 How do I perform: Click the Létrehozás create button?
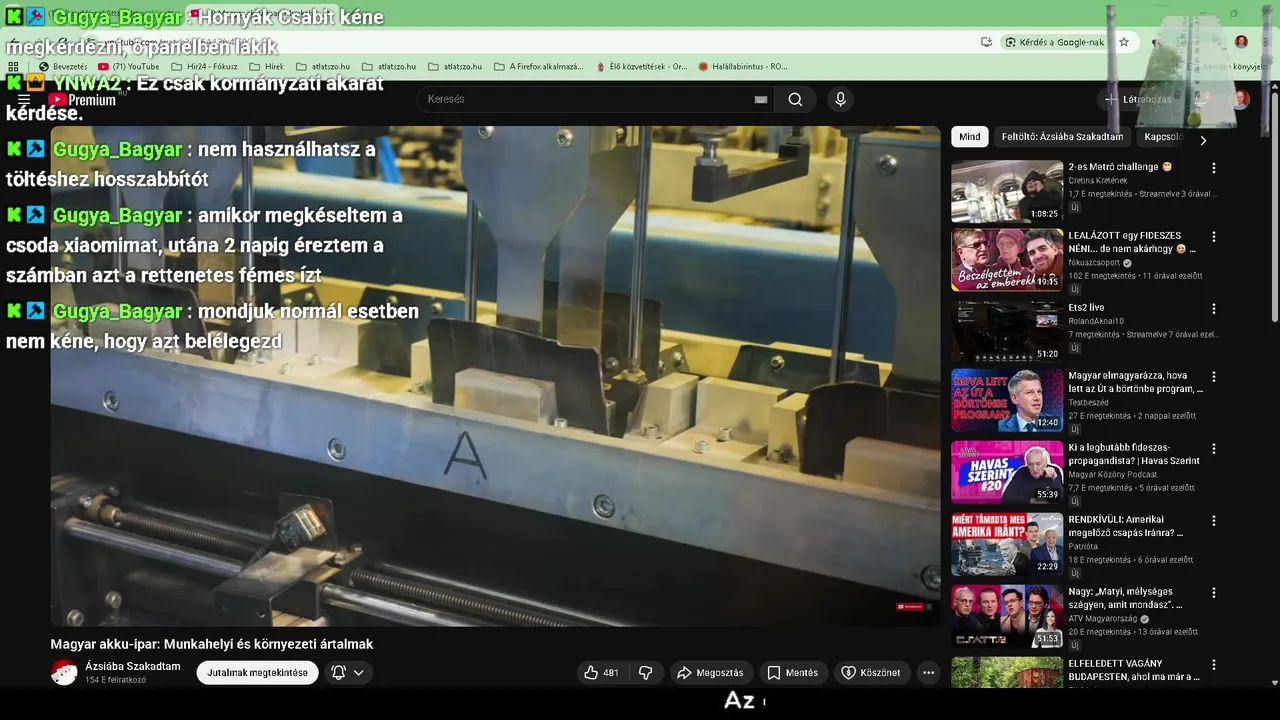(1139, 99)
